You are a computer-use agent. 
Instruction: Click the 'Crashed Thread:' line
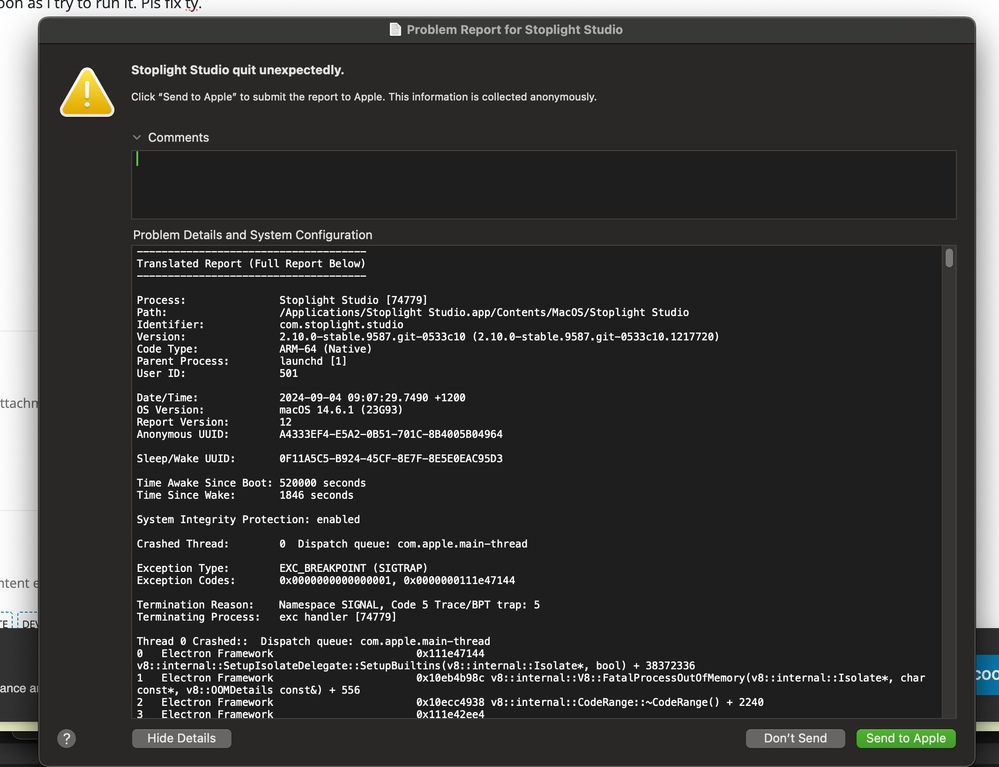[332, 543]
